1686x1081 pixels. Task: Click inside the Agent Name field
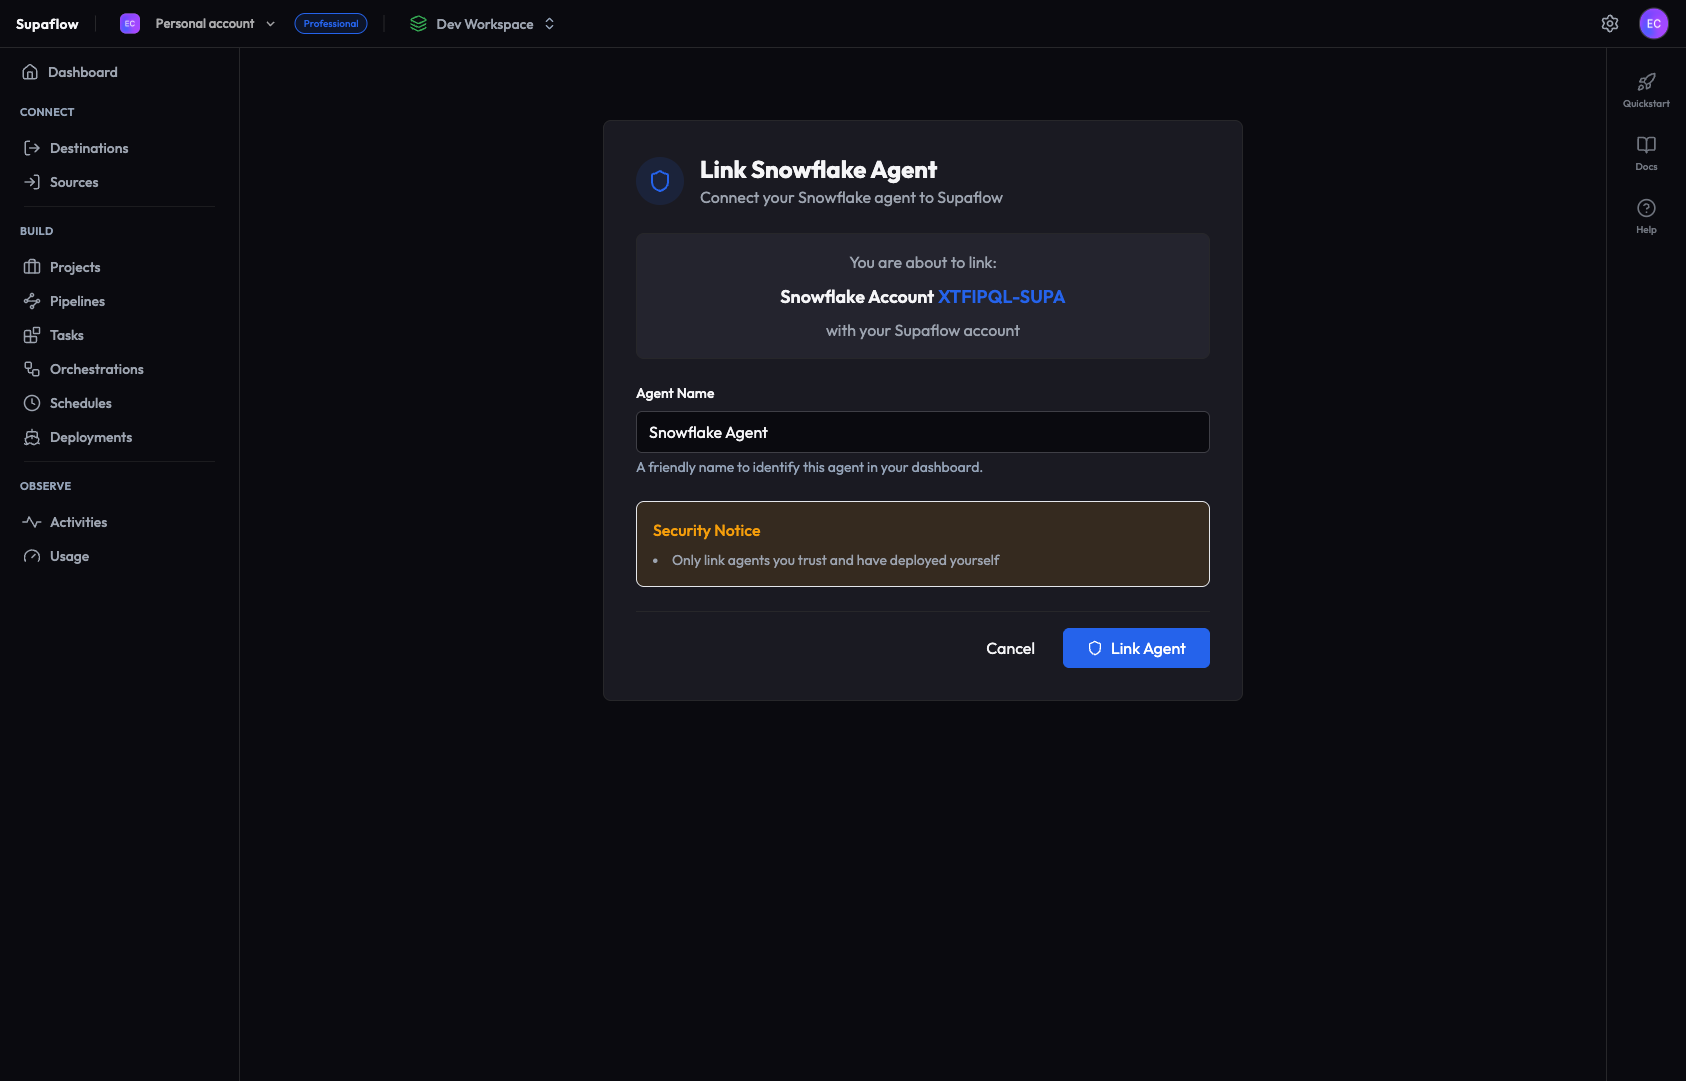coord(922,432)
